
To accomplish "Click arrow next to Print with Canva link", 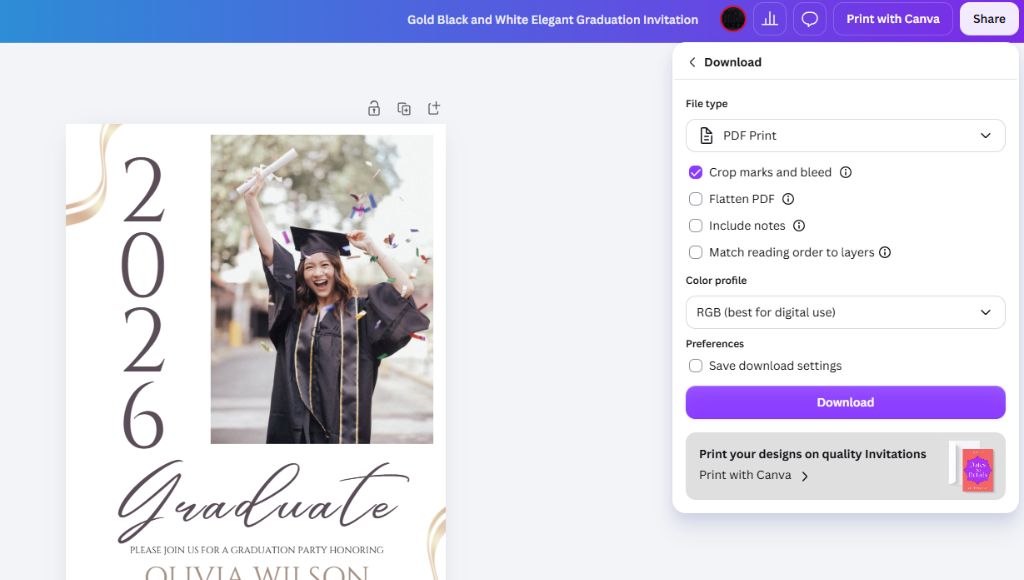I will tap(805, 476).
